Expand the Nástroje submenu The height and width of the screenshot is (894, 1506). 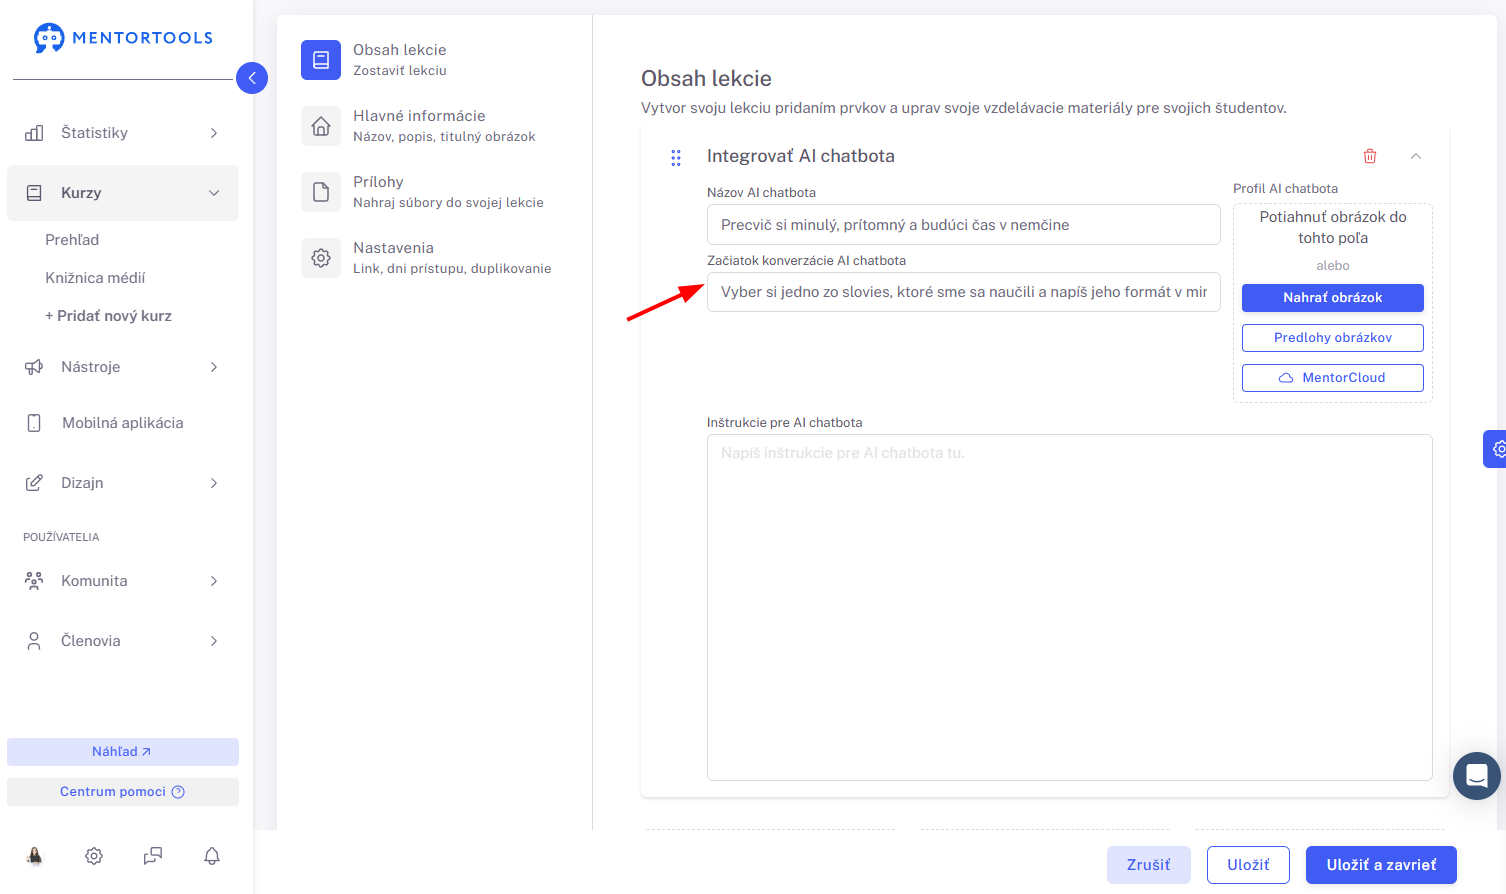coord(123,367)
